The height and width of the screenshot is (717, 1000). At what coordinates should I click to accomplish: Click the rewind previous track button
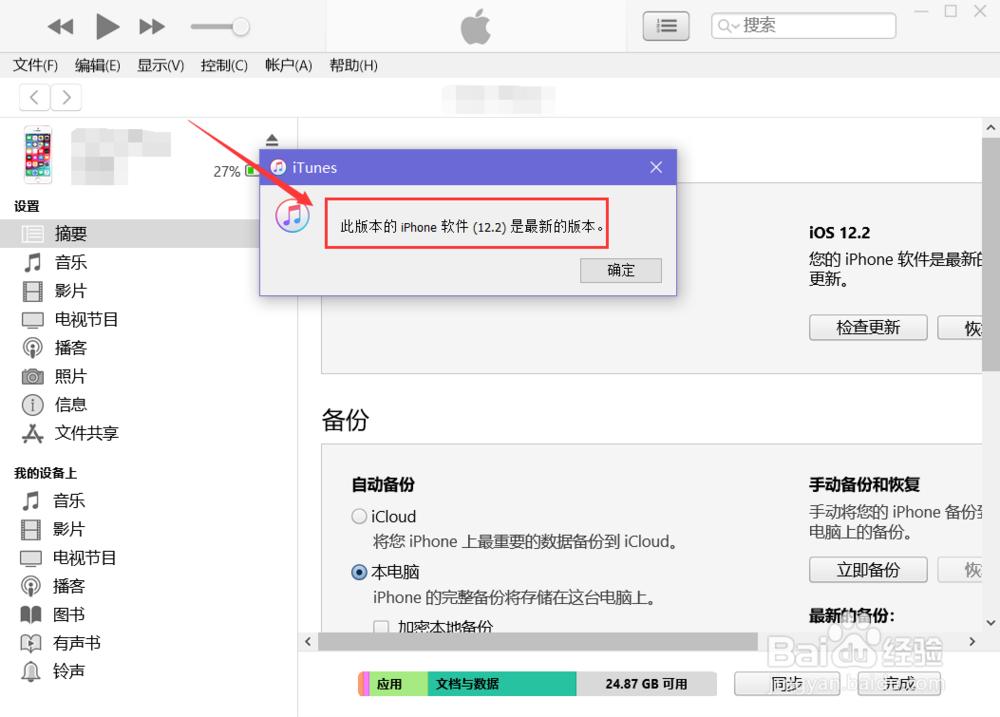[x=61, y=27]
